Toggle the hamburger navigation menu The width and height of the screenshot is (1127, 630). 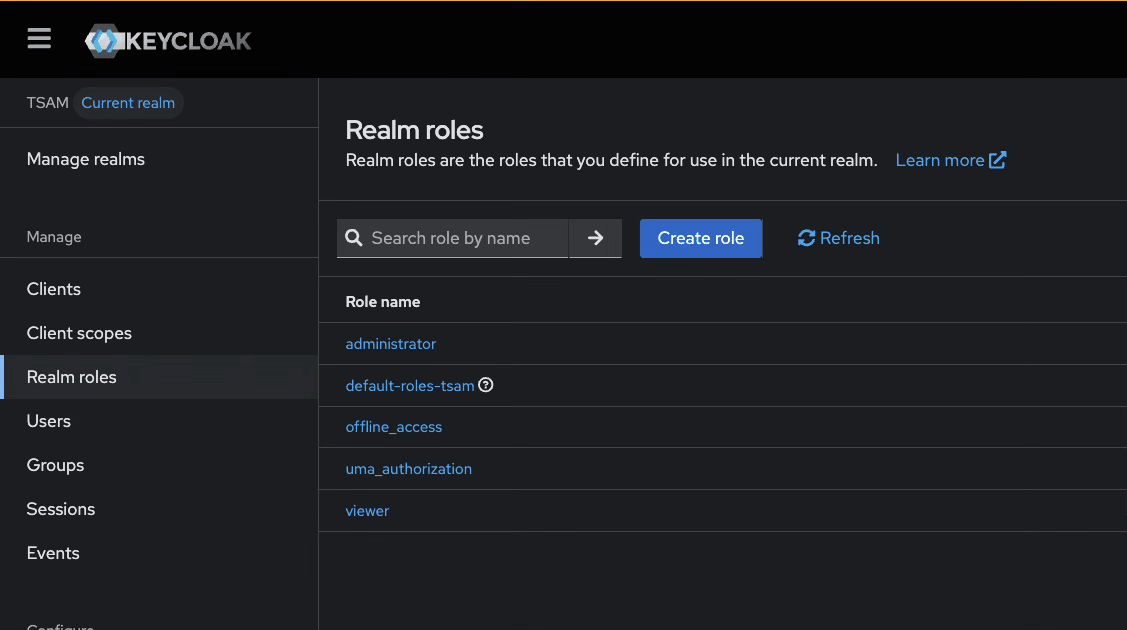pos(39,39)
